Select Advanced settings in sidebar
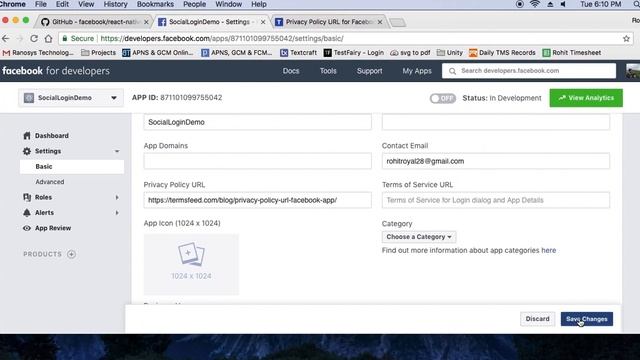This screenshot has height=360, width=640. 50,182
